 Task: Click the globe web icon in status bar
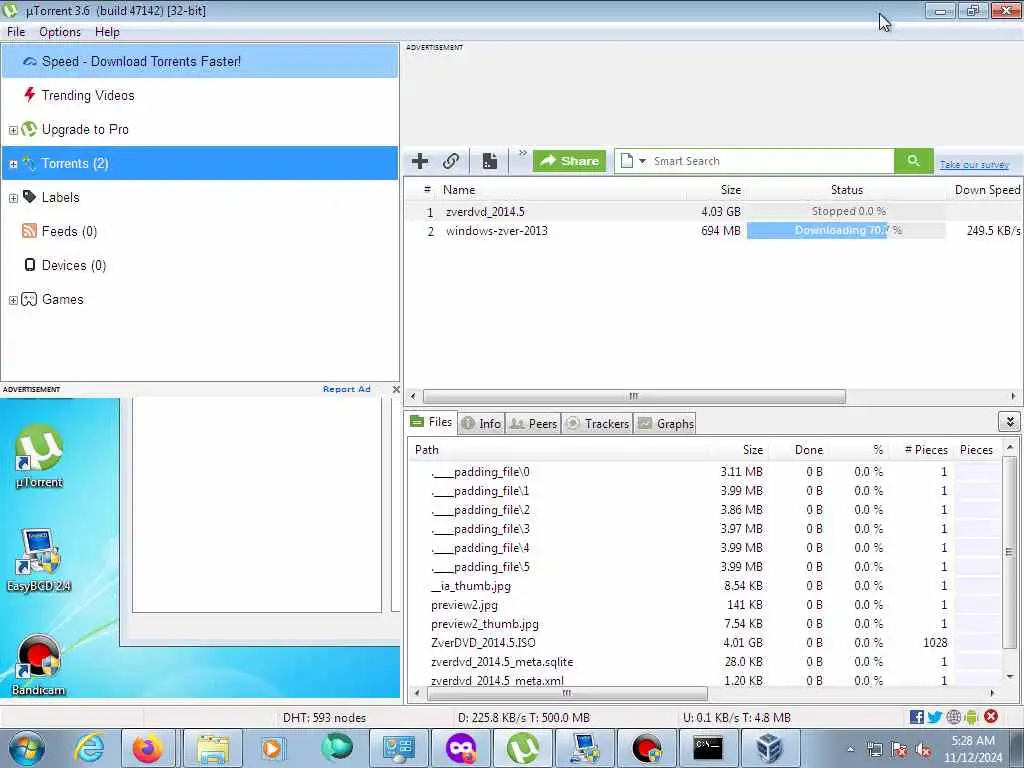(954, 717)
